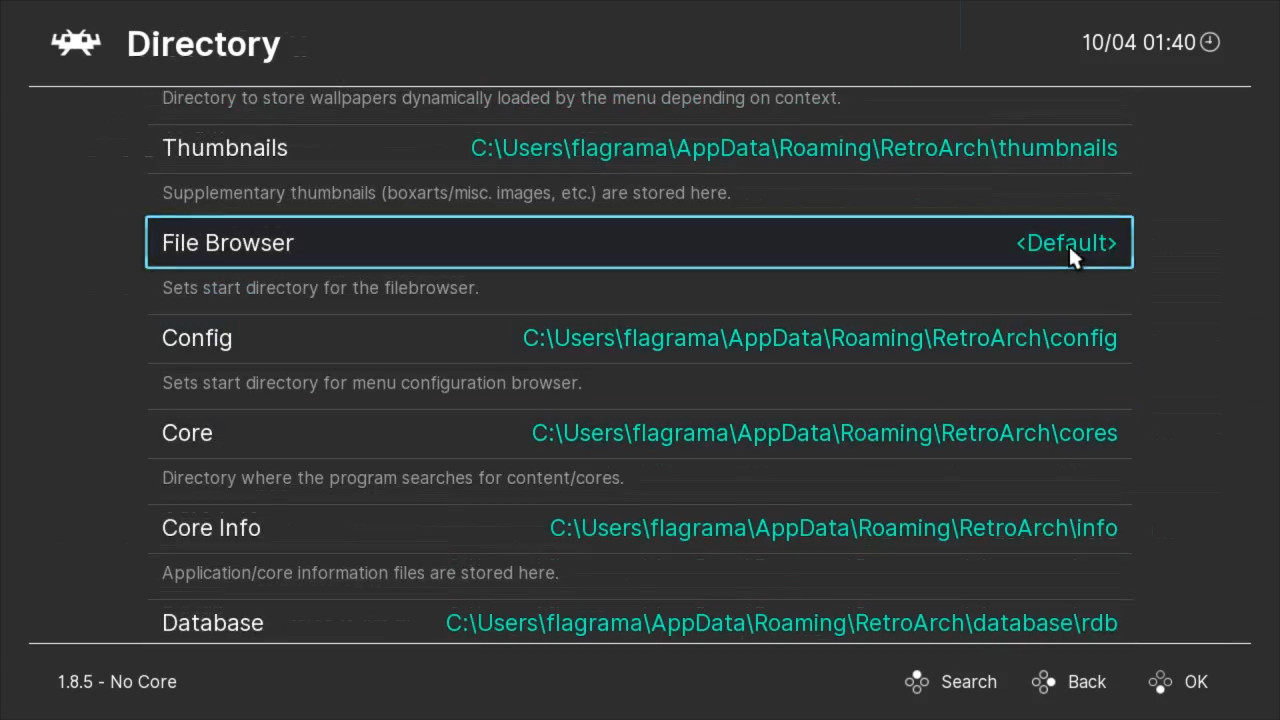Select the Config menu entry
This screenshot has height=720, width=1280.
pyautogui.click(x=197, y=338)
